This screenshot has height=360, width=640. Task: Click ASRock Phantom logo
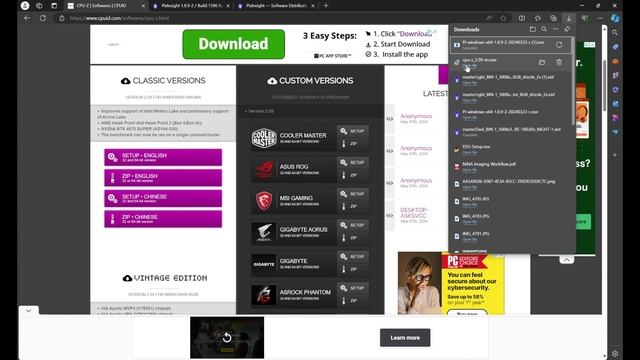coord(264,295)
